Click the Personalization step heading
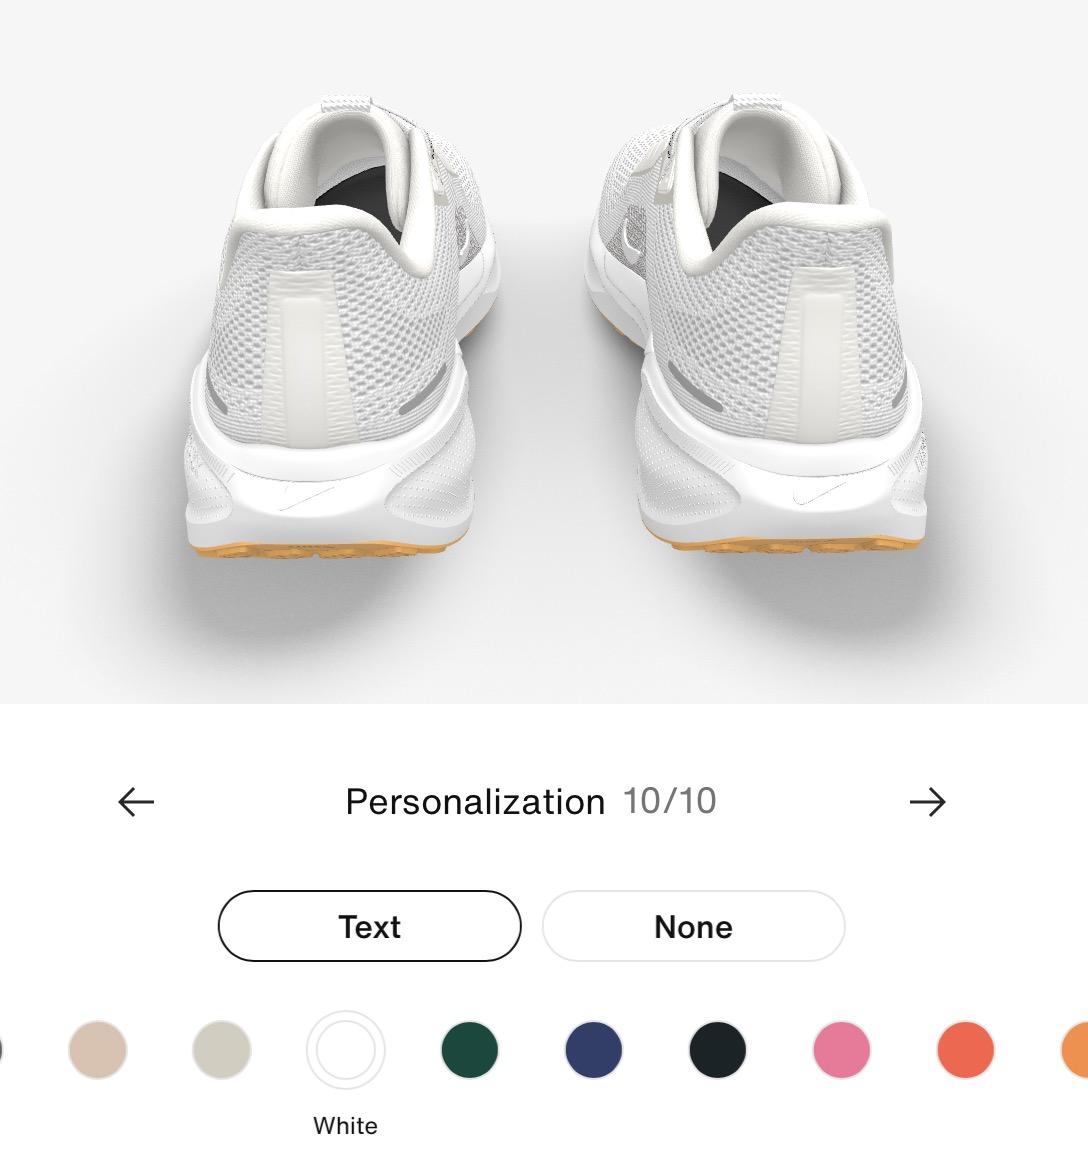This screenshot has height=1164, width=1088. pos(475,802)
